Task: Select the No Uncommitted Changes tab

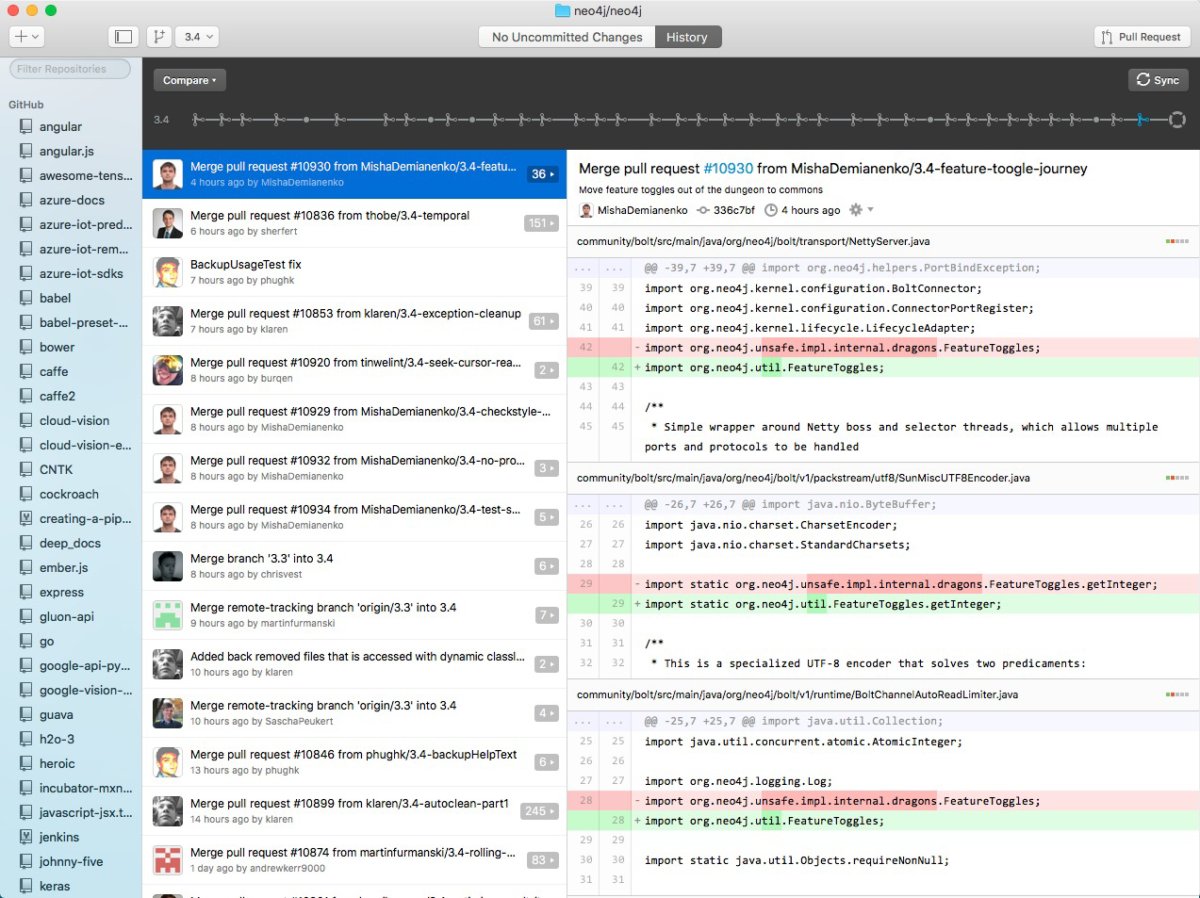Action: [565, 36]
